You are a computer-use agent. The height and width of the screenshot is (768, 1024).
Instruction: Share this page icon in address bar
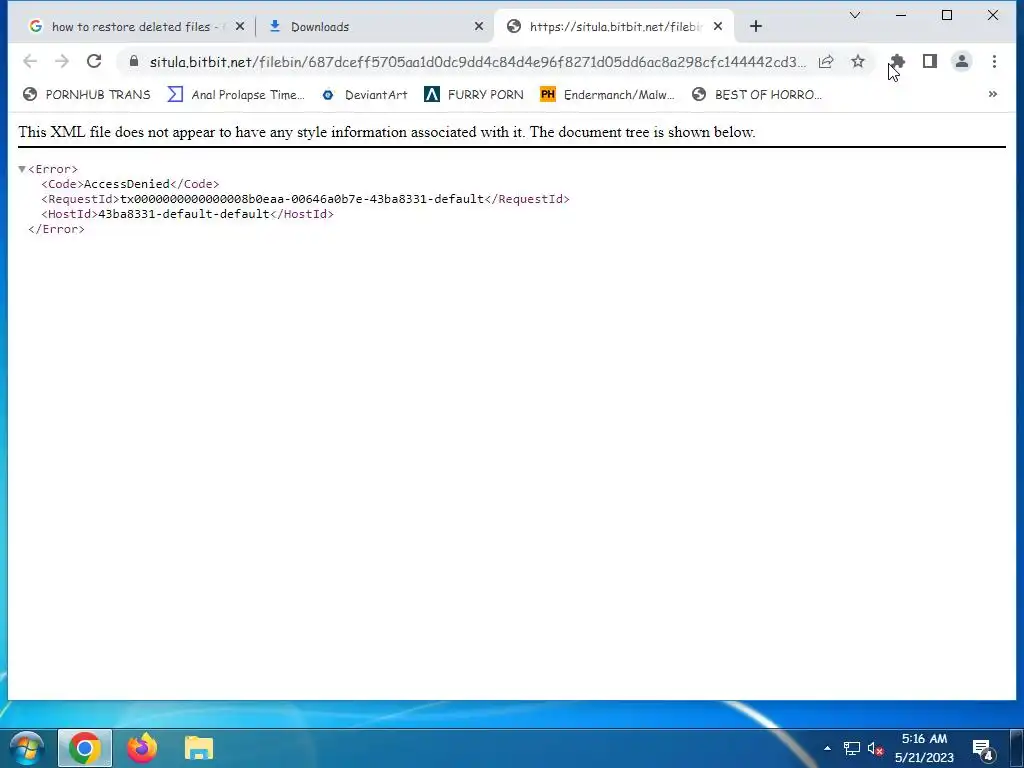[x=826, y=61]
